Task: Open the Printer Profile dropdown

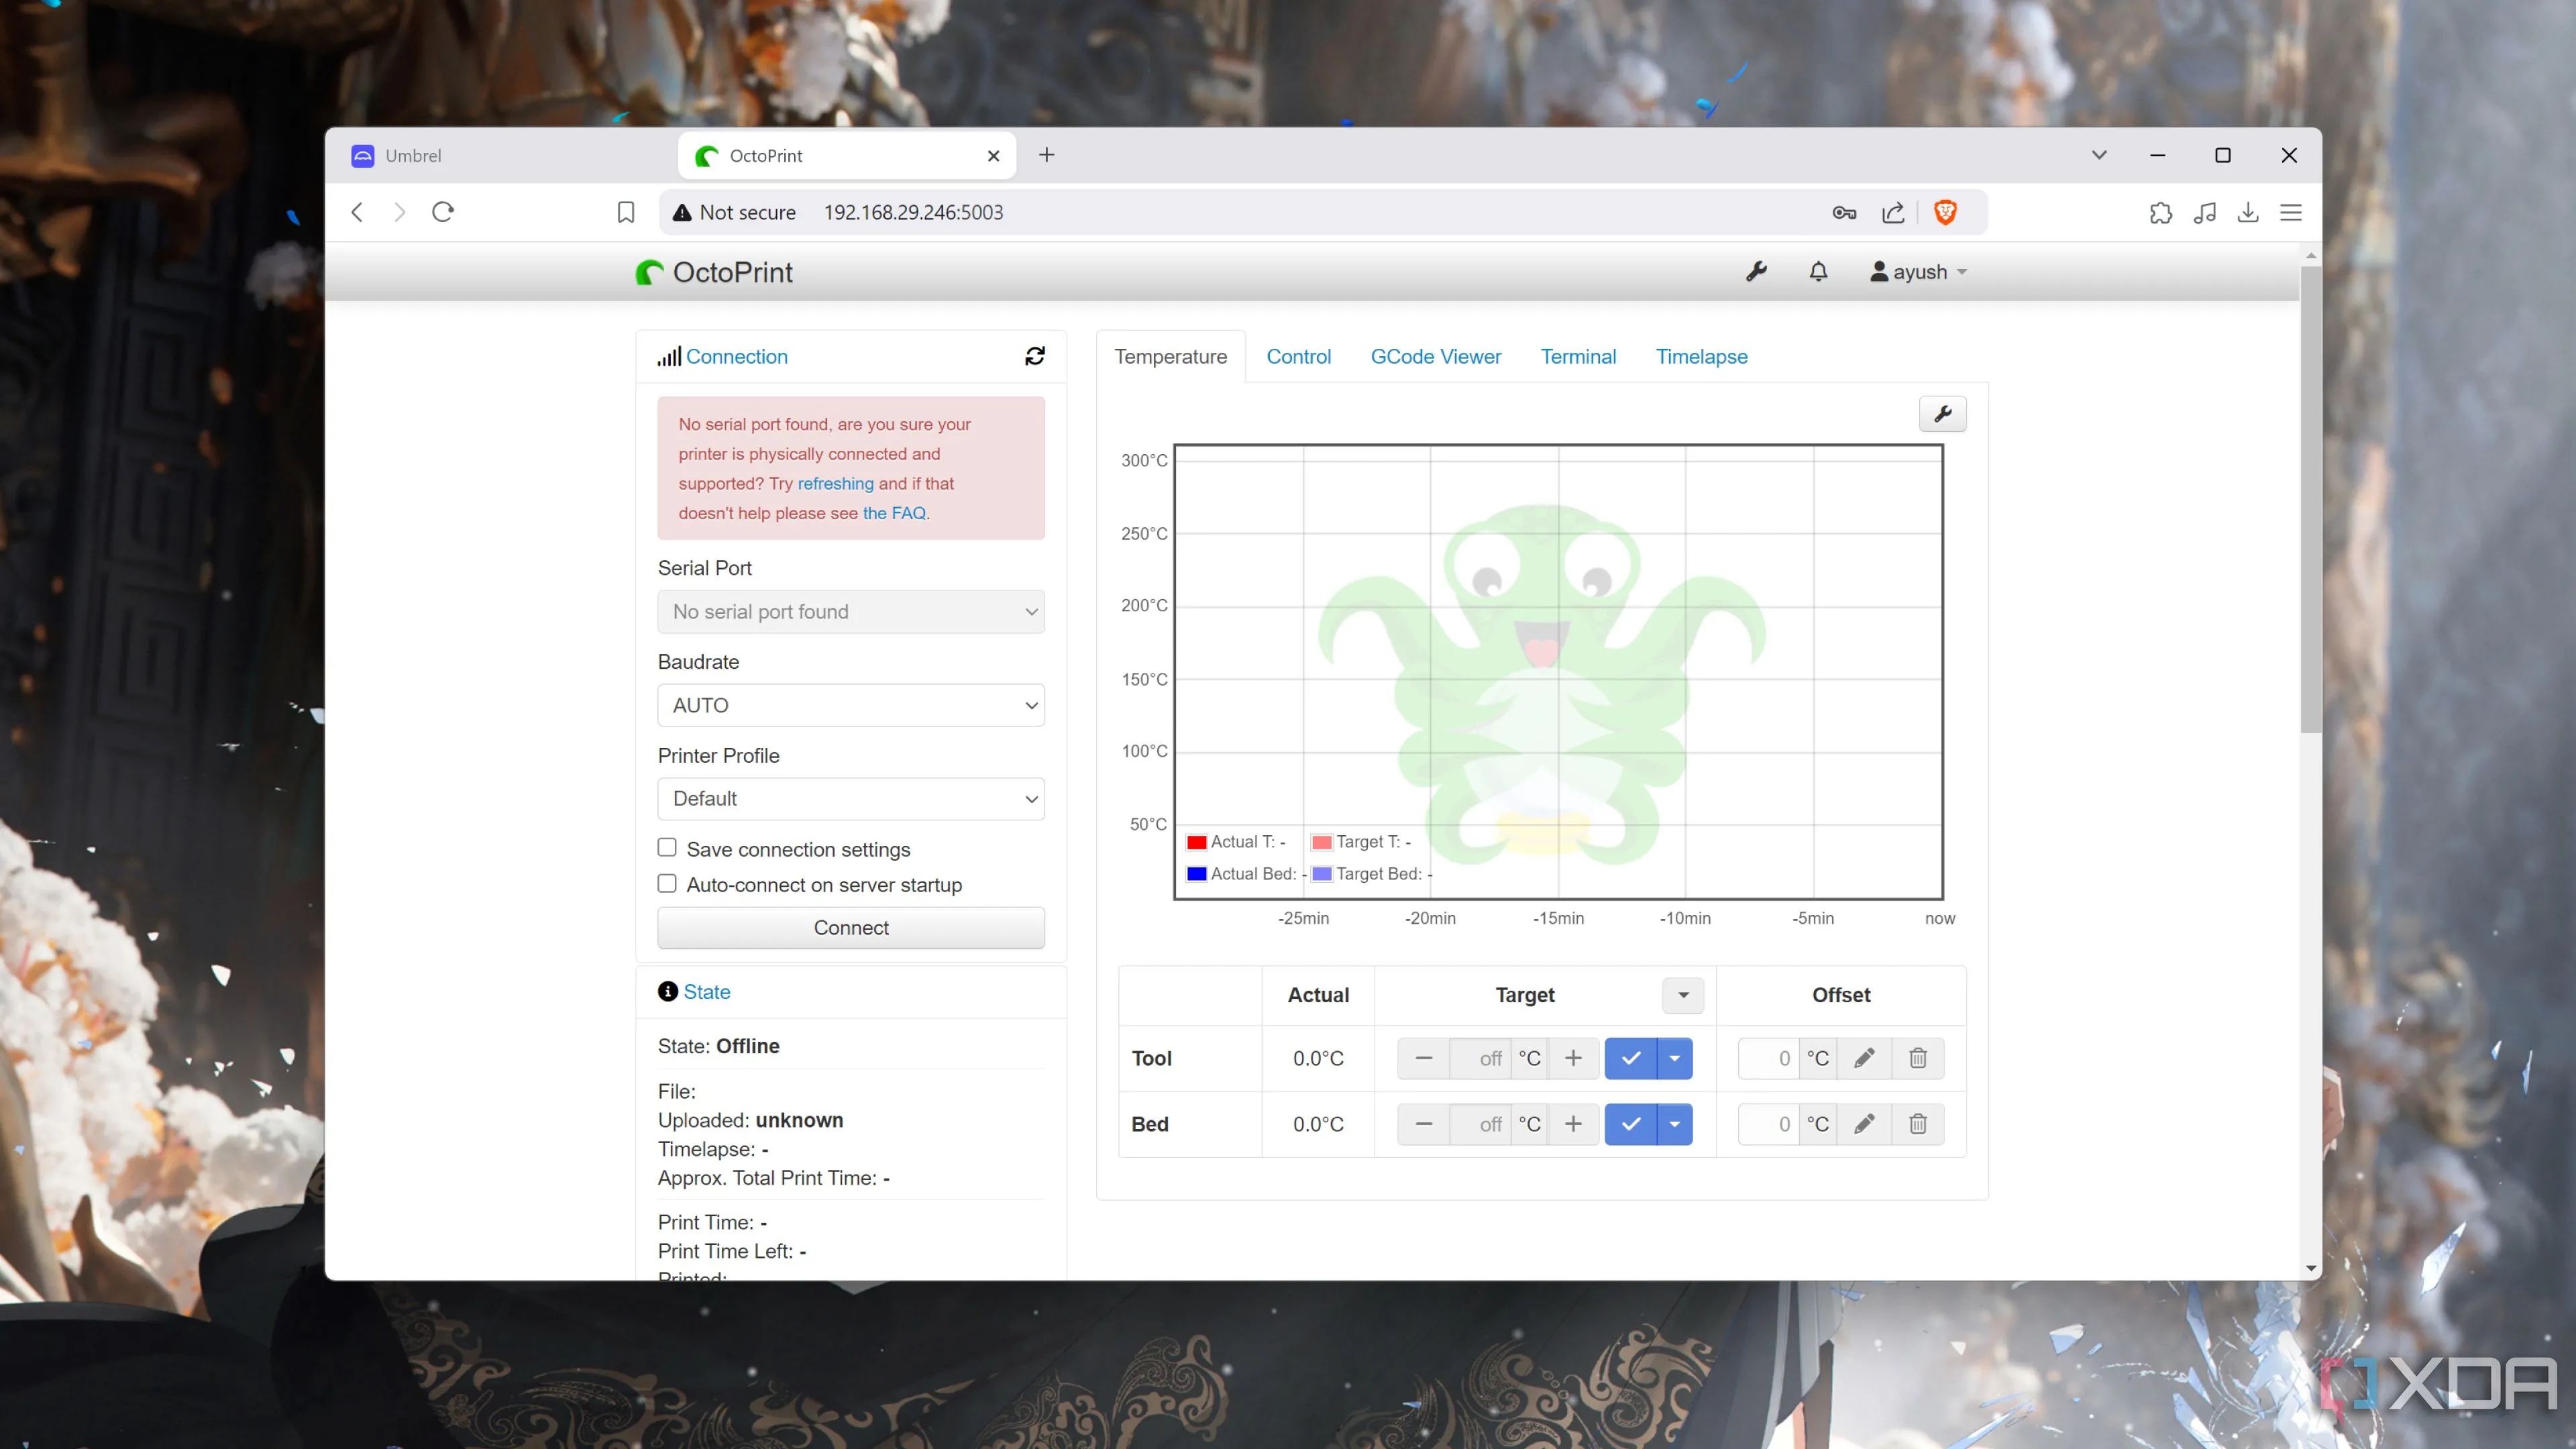Action: [x=851, y=799]
